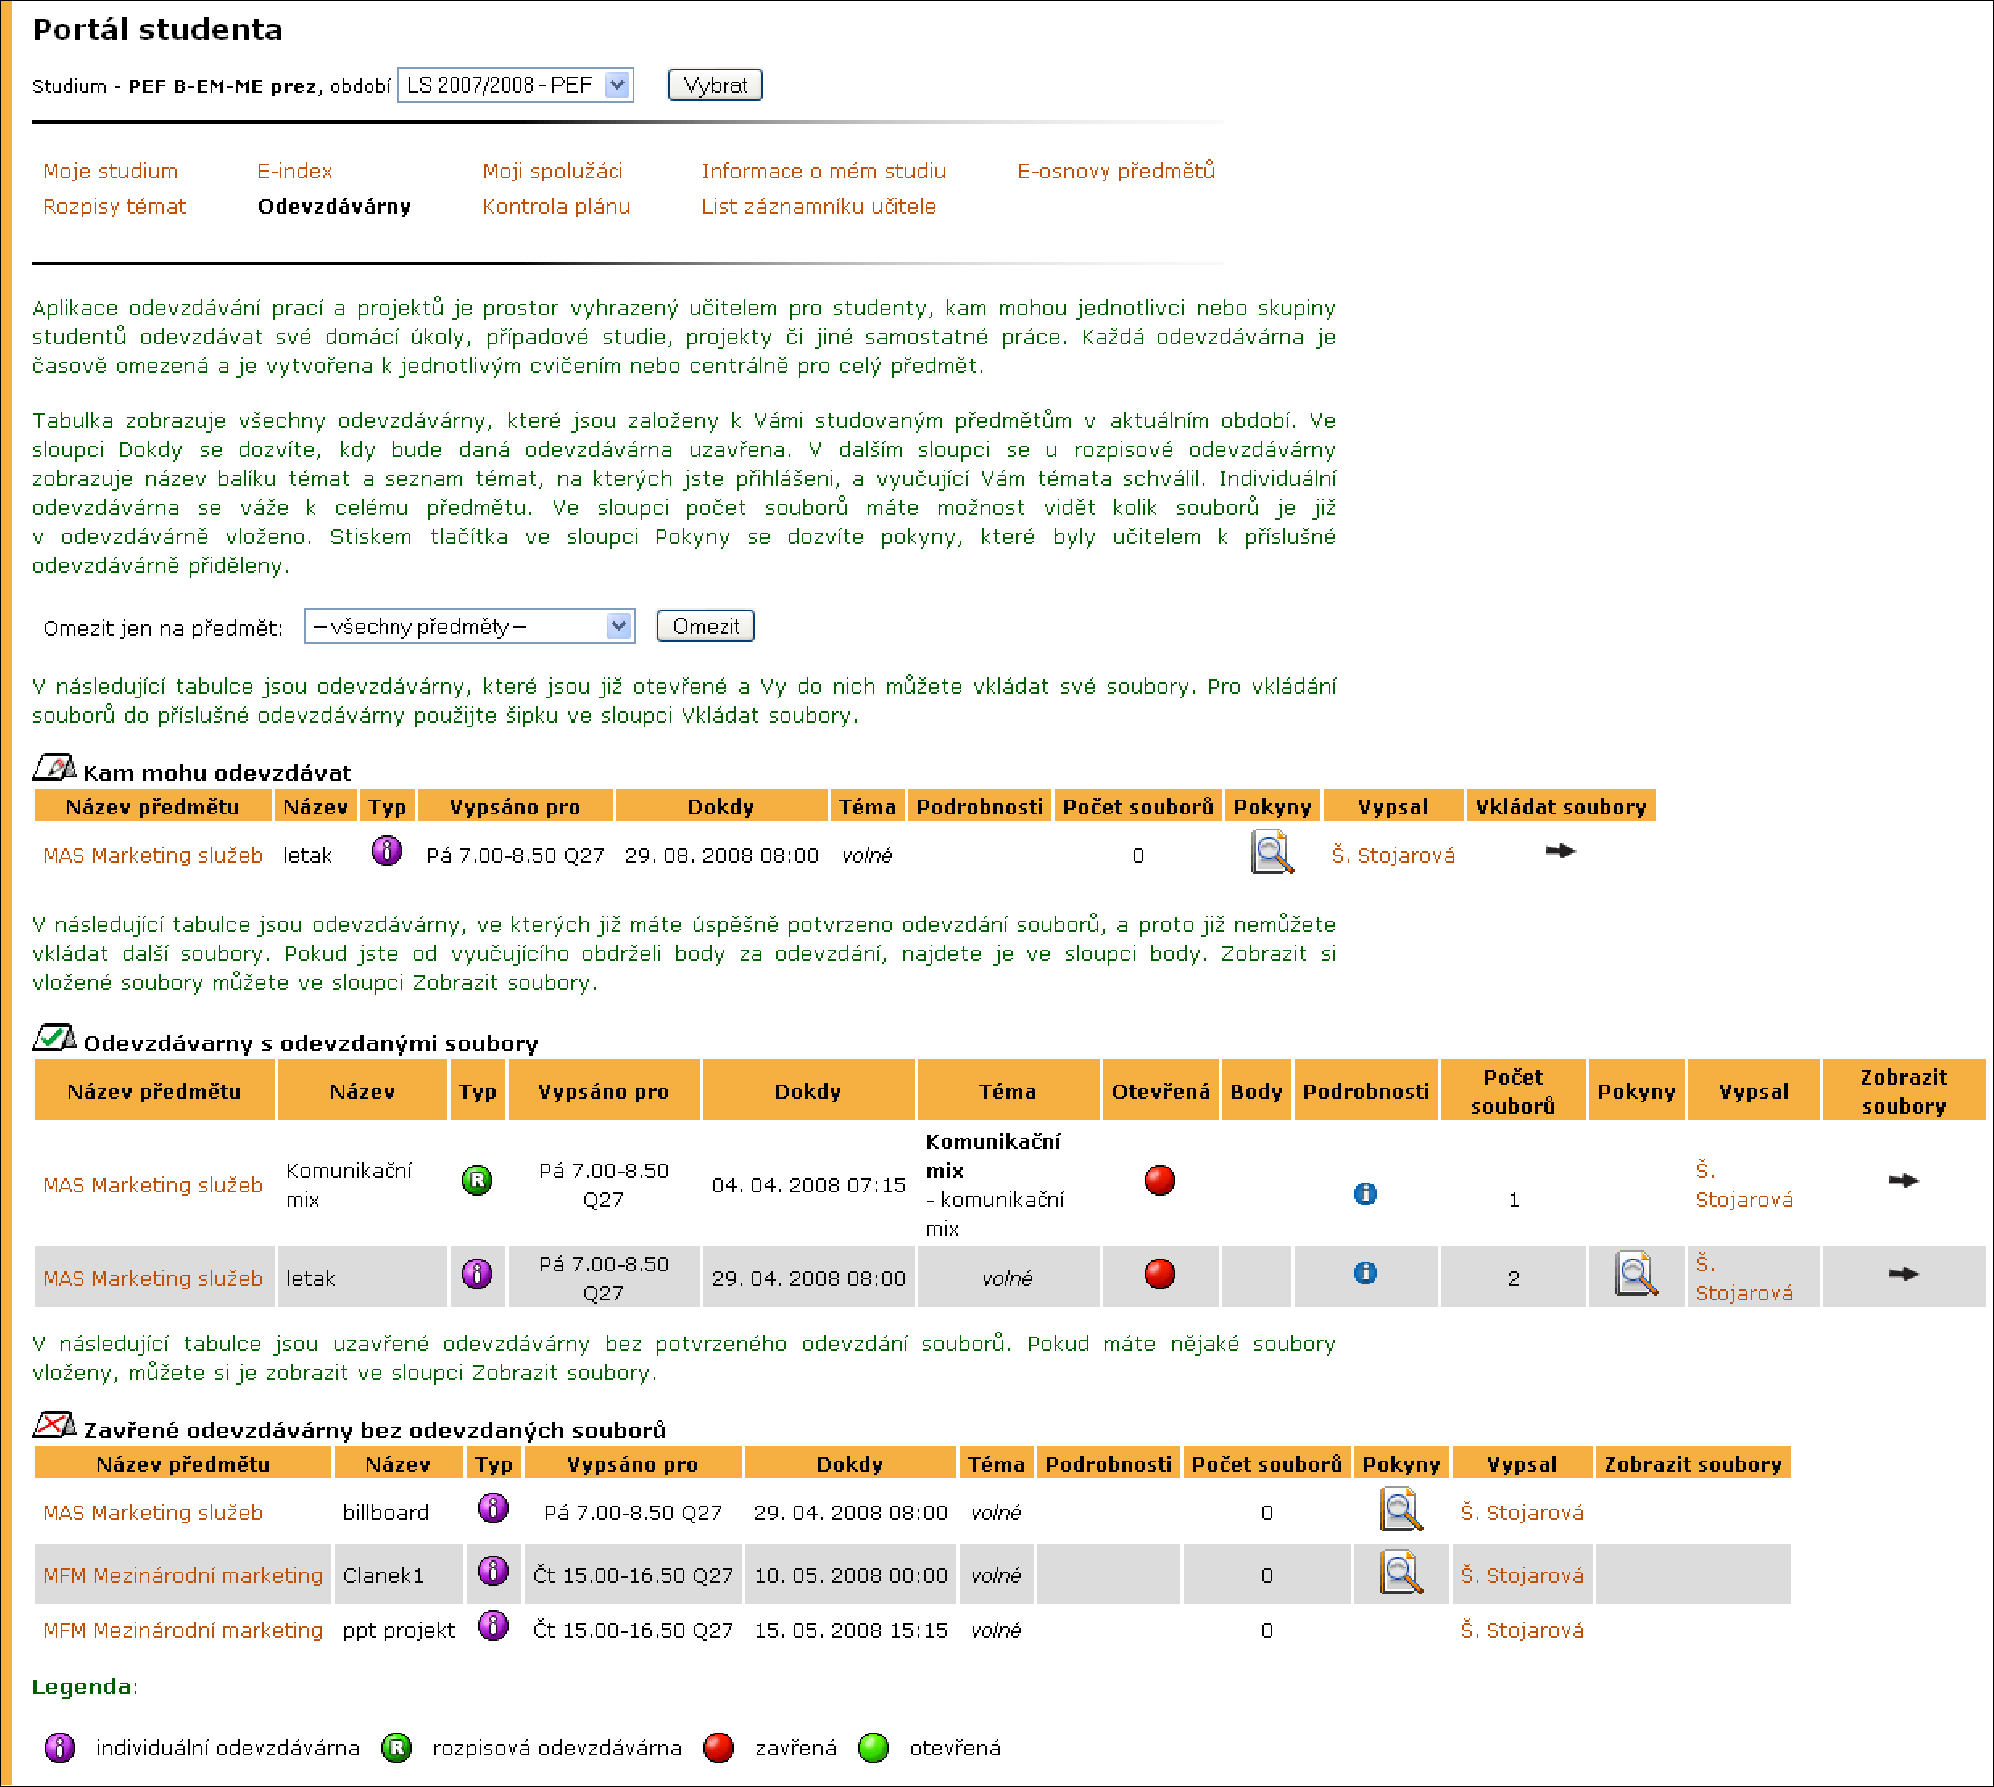Open instructions magnifier for Clanek1 row
This screenshot has height=1787, width=1994.
click(1401, 1573)
